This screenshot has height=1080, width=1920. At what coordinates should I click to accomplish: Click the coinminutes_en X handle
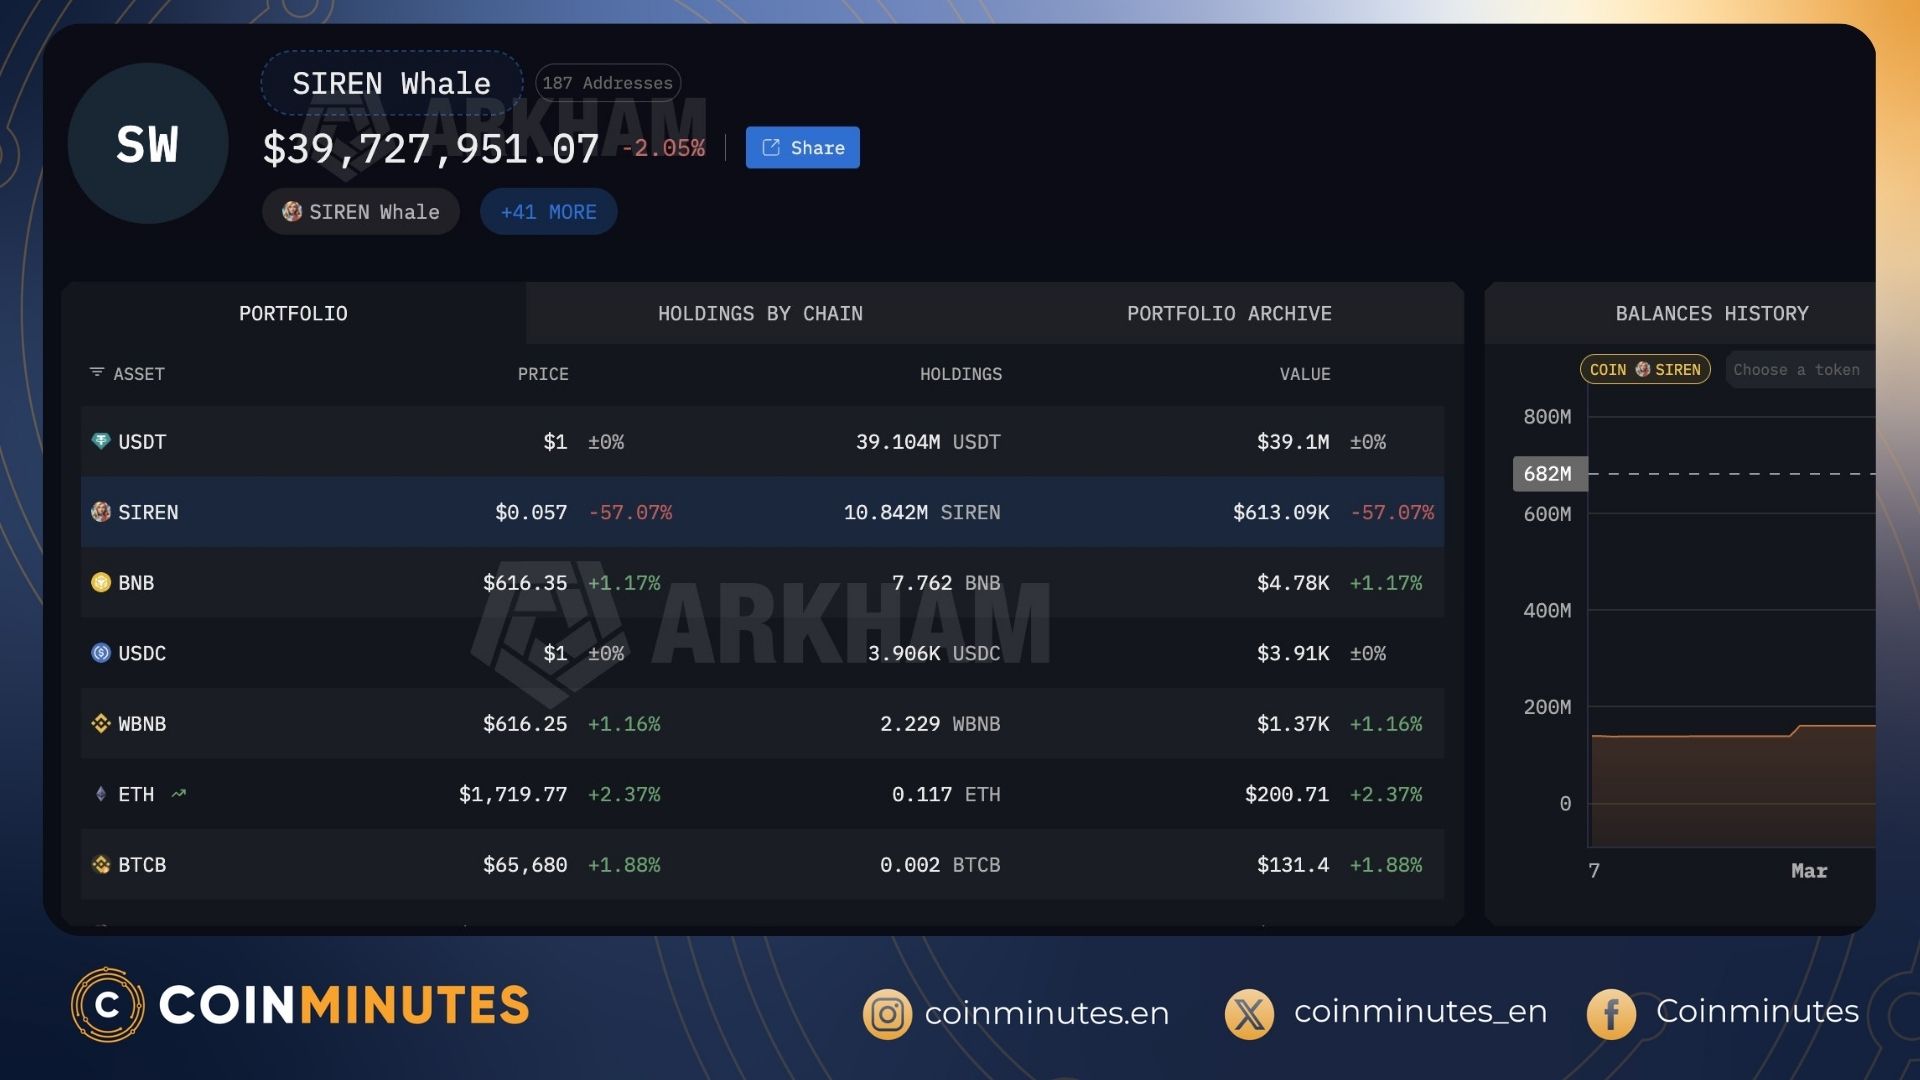point(1420,1012)
